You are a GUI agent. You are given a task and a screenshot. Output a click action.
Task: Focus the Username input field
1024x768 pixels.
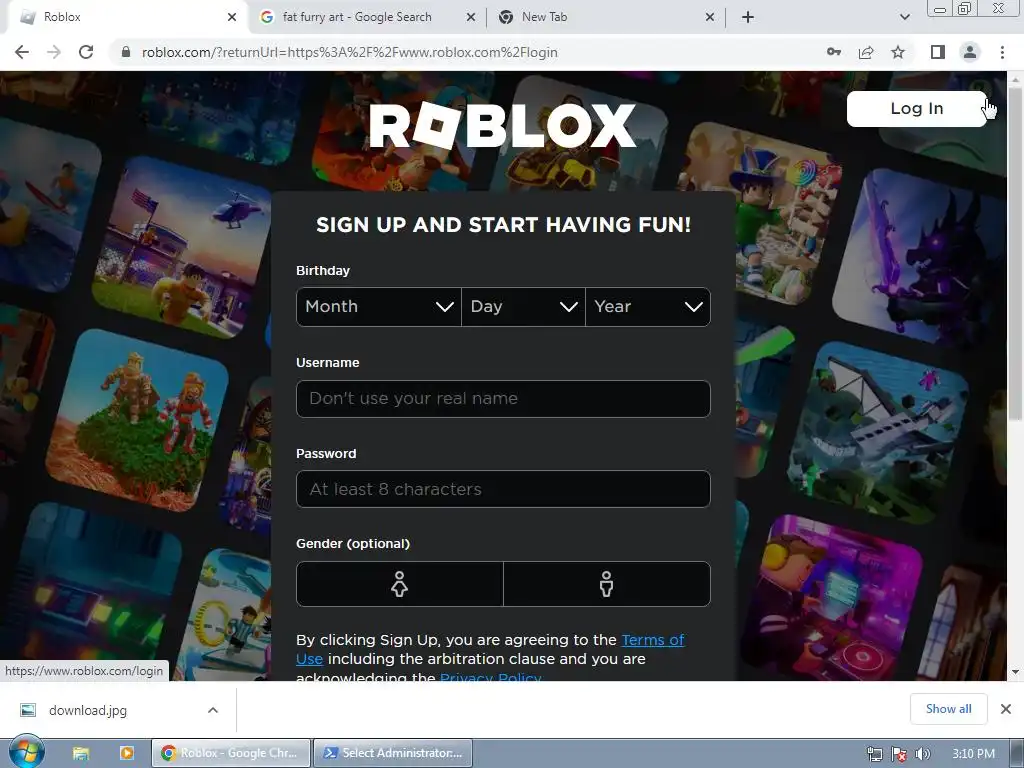(503, 398)
